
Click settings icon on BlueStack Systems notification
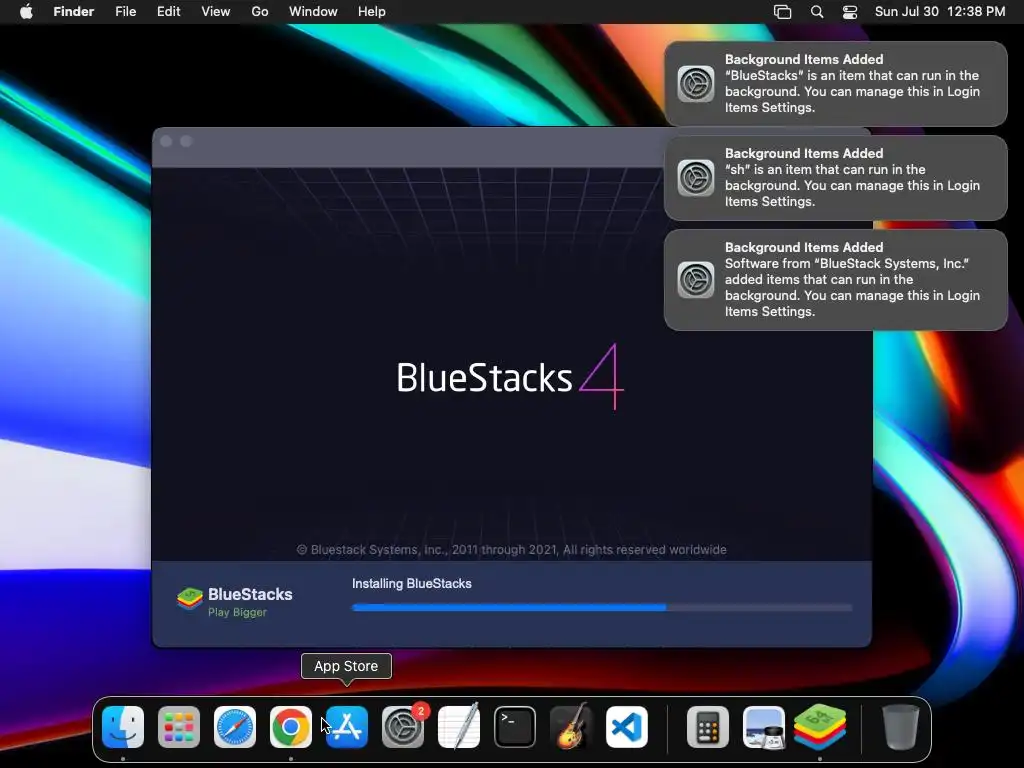696,280
